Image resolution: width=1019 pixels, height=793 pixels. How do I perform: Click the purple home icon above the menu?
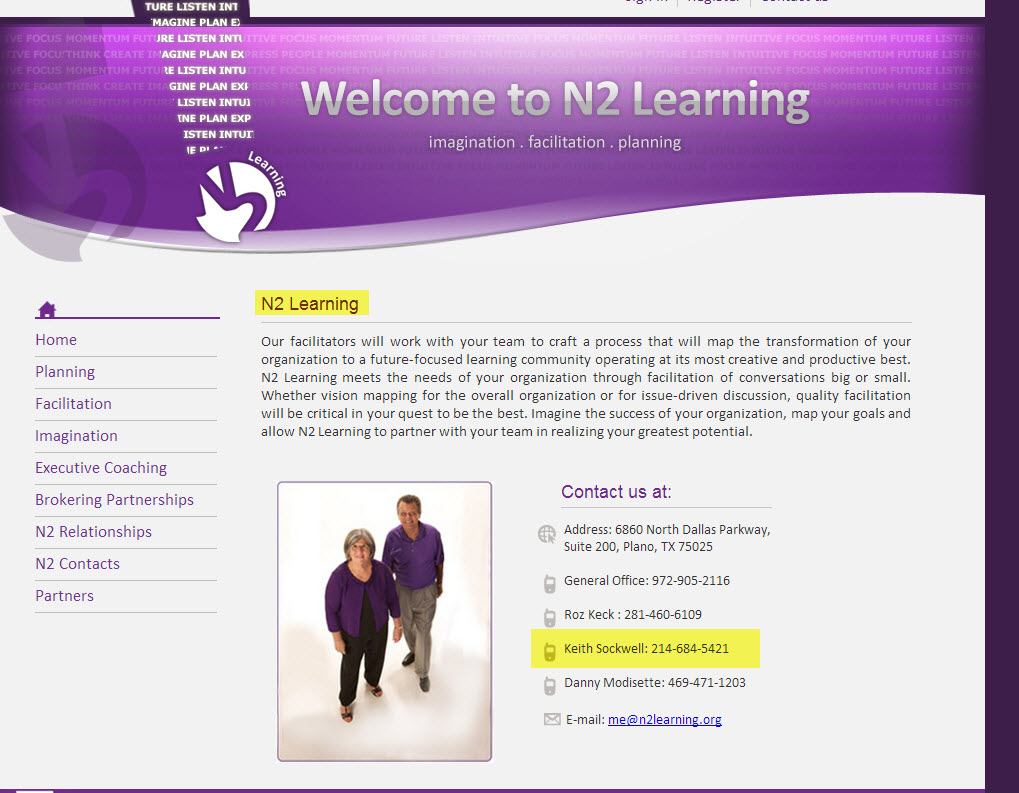point(47,309)
